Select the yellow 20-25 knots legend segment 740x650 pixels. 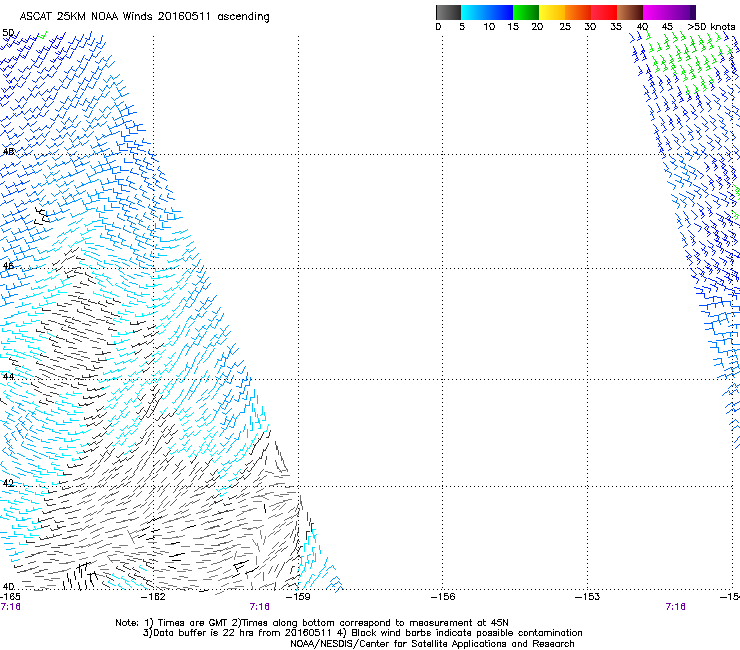552,12
